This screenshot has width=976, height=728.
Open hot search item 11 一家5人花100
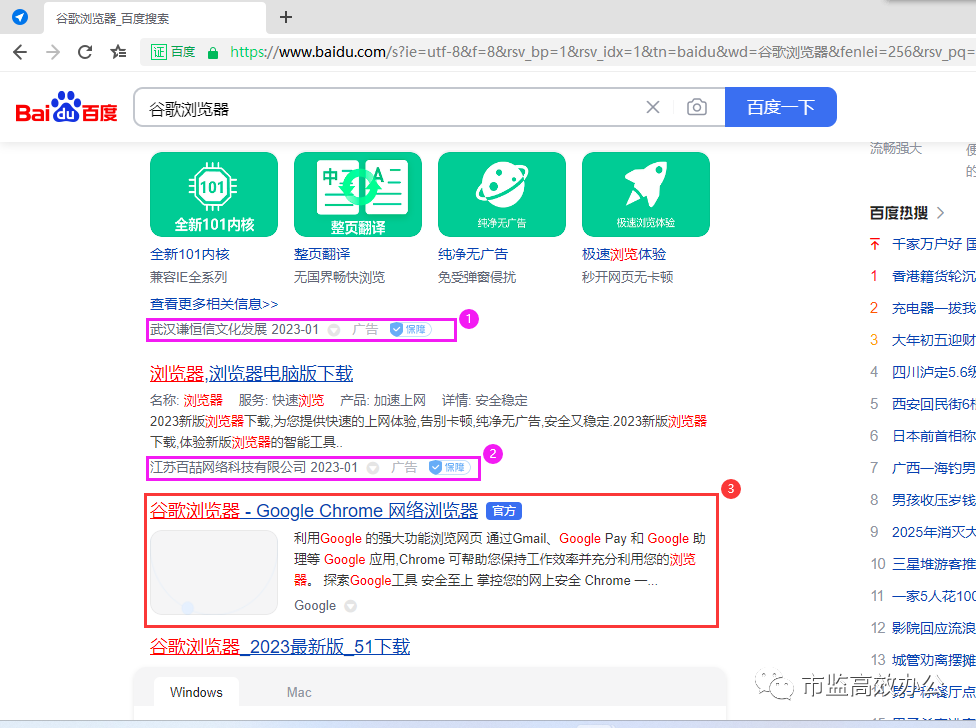click(933, 596)
